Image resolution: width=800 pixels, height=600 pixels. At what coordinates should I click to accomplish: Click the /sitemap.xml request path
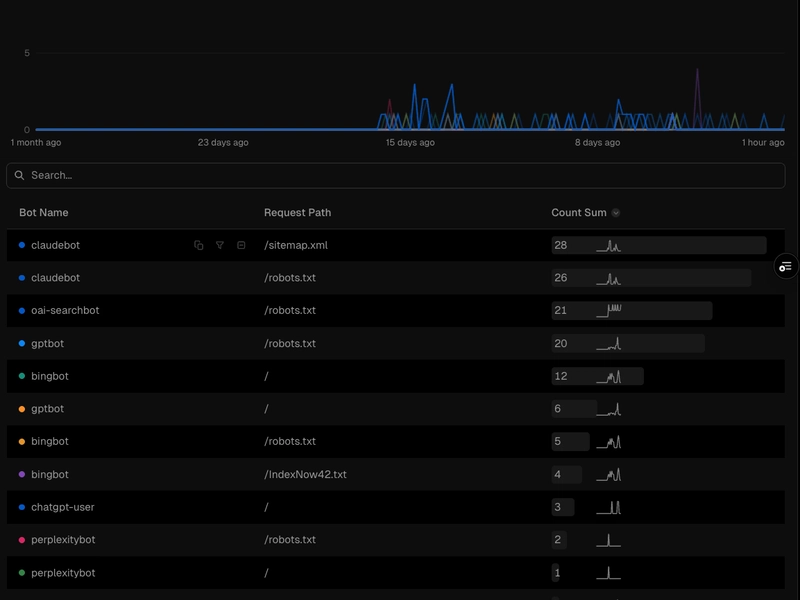tap(296, 245)
